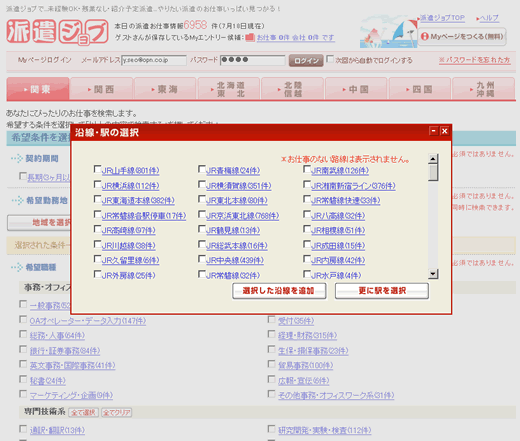
Task: Close the 沿線・駅の選択 dialog
Action: click(444, 131)
